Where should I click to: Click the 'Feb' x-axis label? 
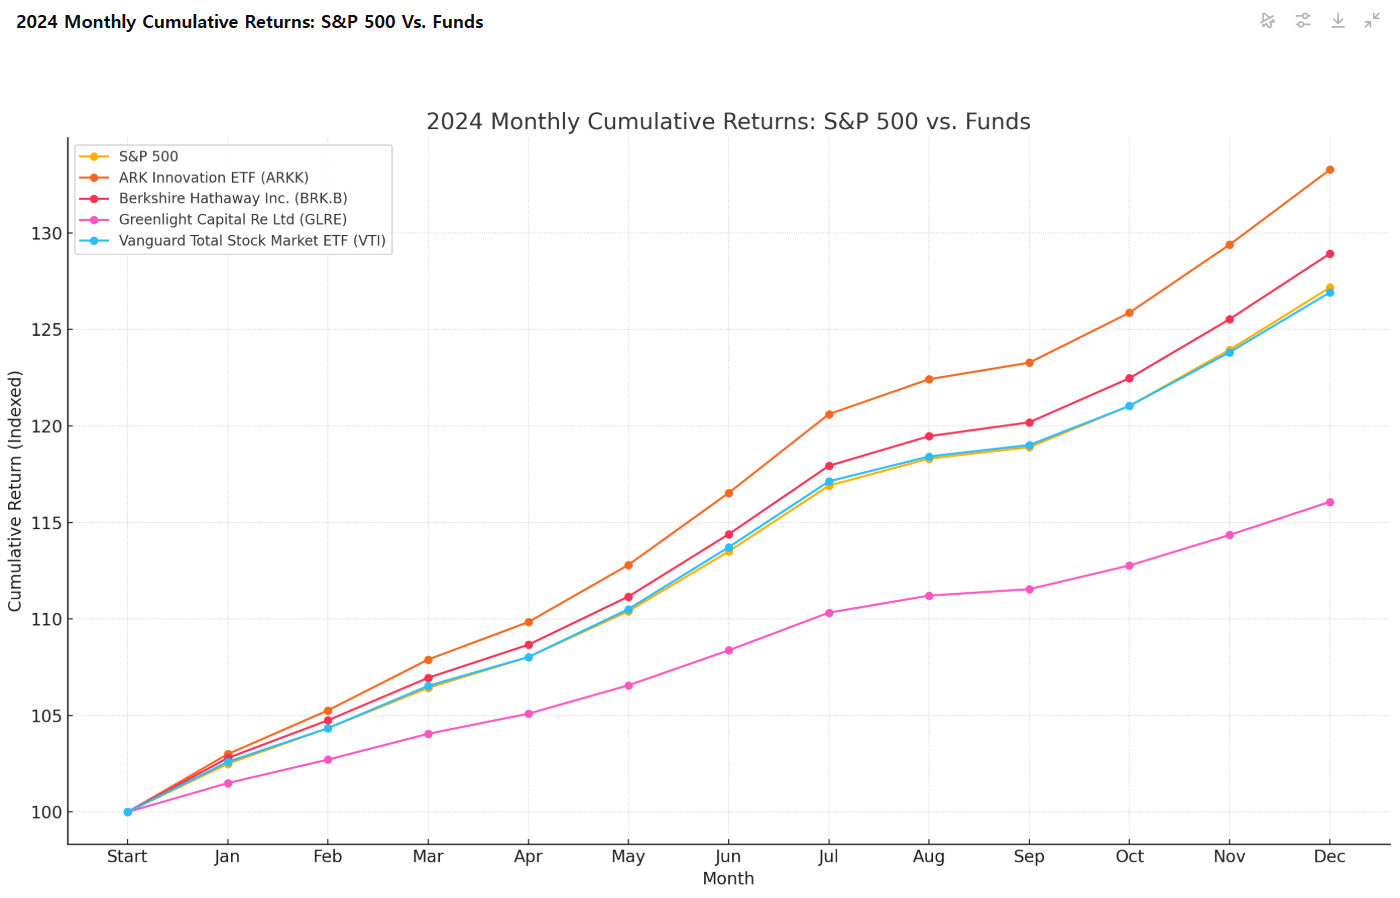pyautogui.click(x=327, y=856)
